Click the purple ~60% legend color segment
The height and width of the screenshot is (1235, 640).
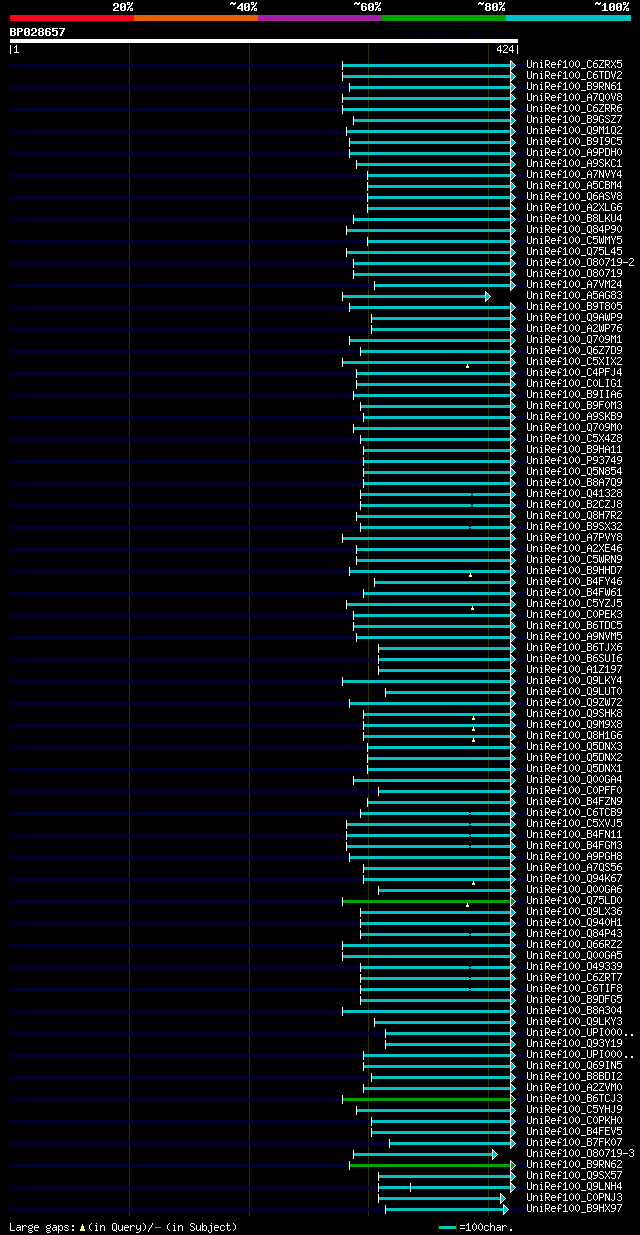tap(319, 18)
